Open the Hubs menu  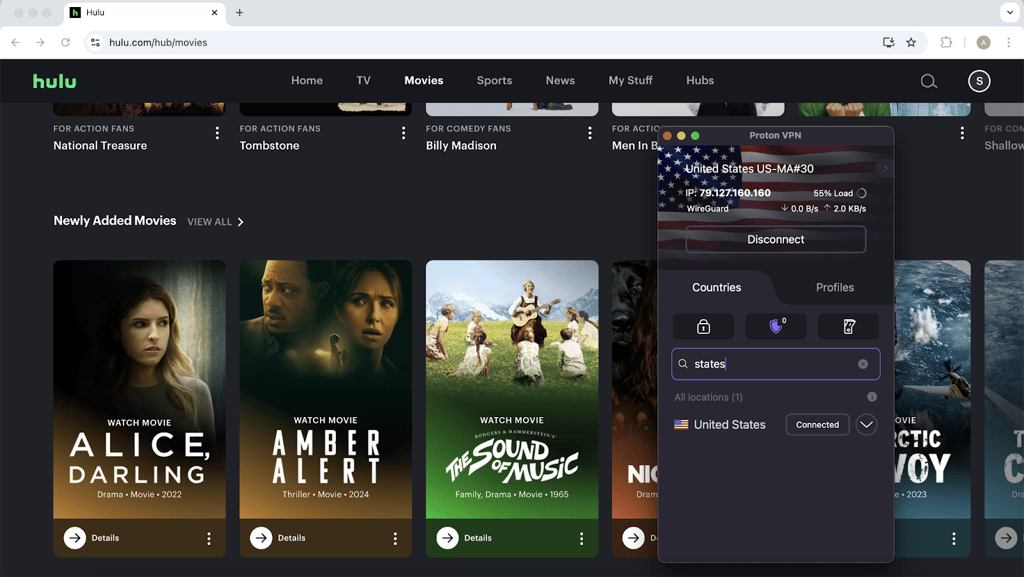(700, 81)
